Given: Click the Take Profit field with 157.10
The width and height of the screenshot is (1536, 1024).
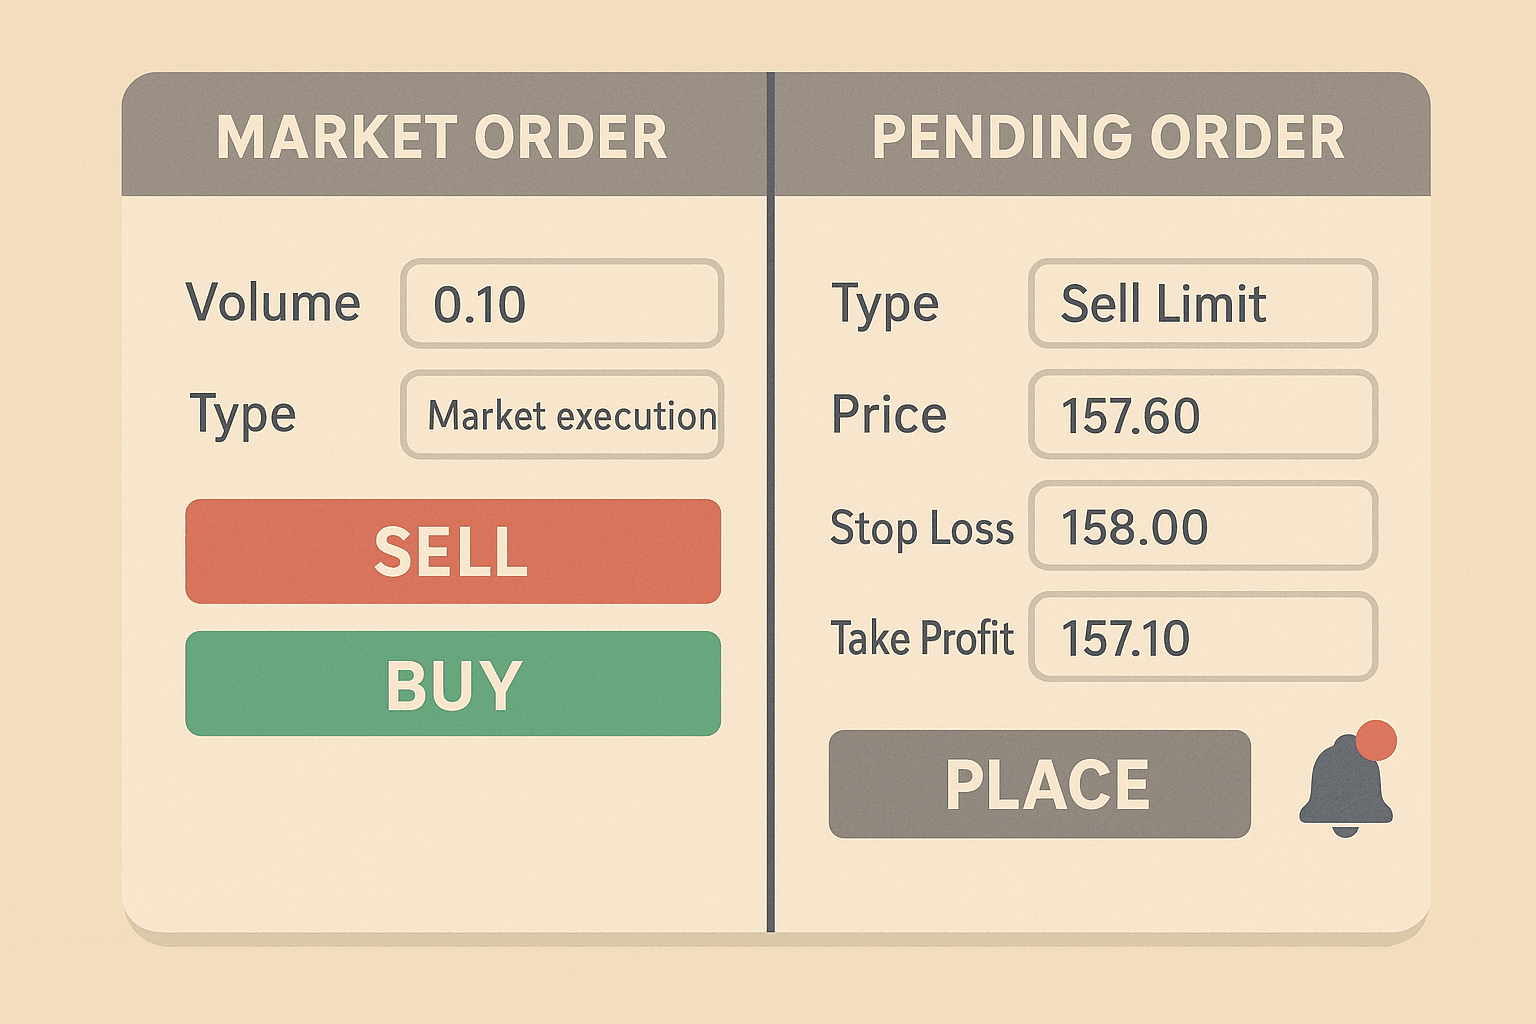Looking at the screenshot, I should coord(1203,638).
